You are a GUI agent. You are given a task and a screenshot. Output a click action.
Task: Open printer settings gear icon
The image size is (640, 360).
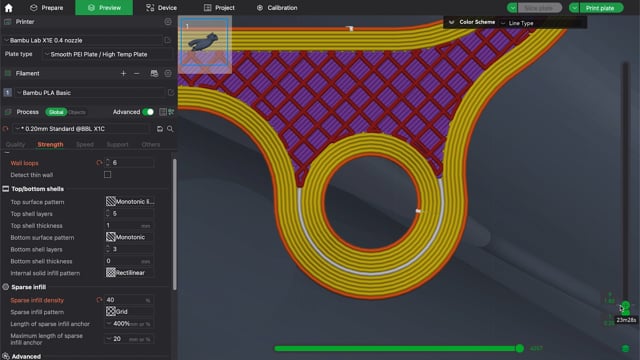[168, 22]
